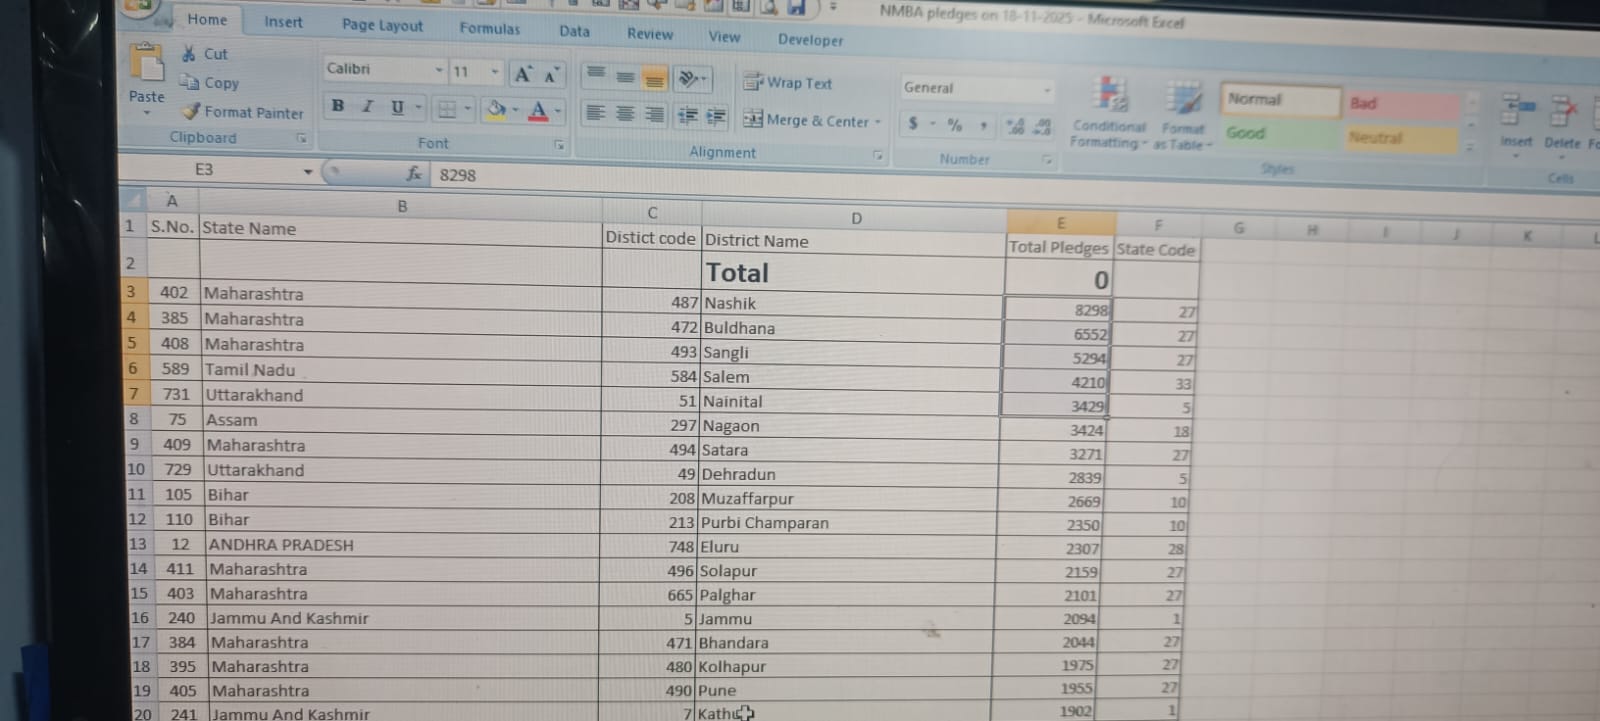Click the Copy button
The height and width of the screenshot is (721, 1600).
click(x=210, y=83)
